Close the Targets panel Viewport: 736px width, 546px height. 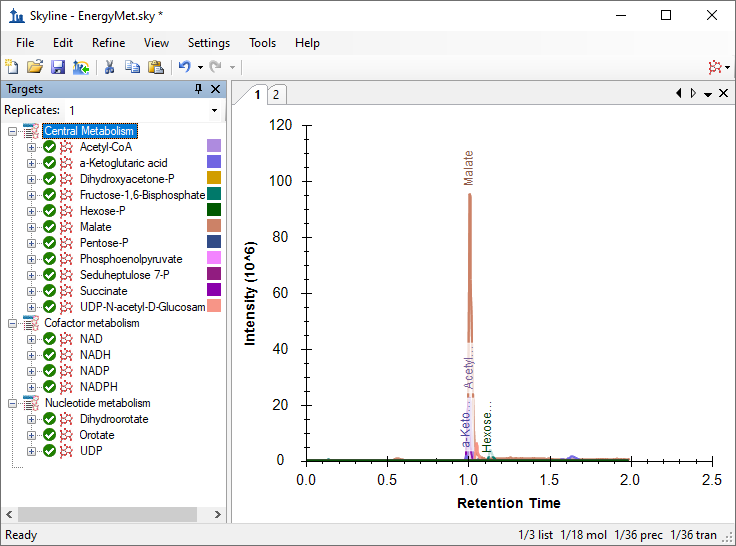click(x=215, y=89)
